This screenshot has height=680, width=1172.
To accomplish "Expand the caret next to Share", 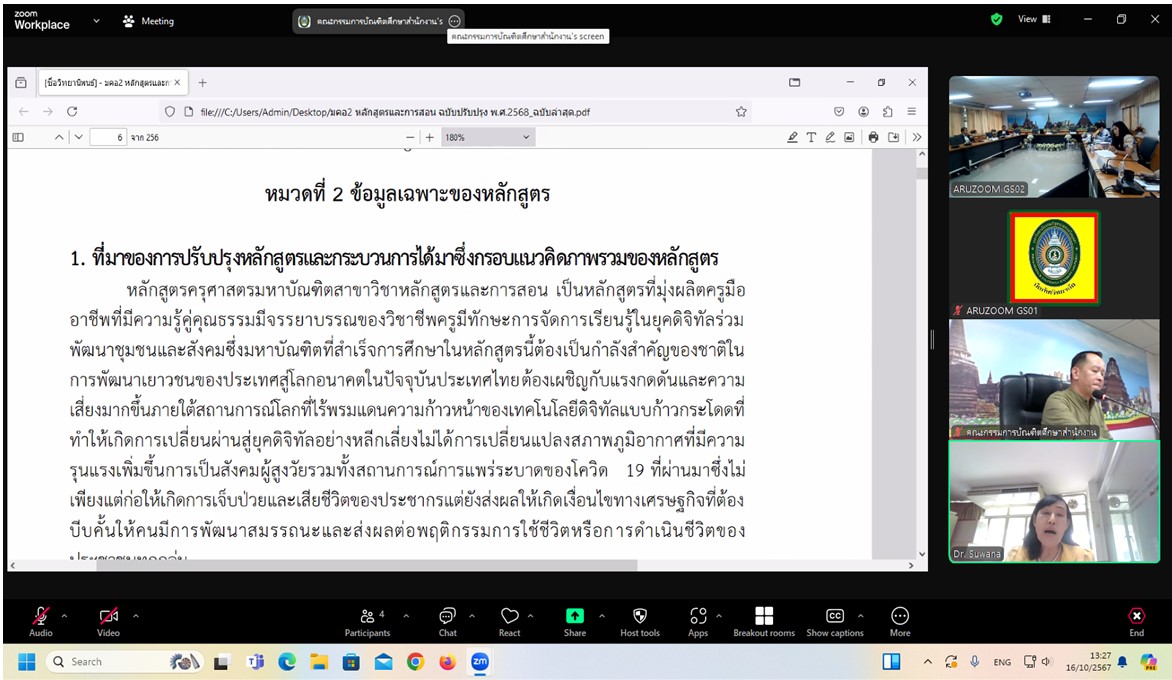I will click(602, 616).
